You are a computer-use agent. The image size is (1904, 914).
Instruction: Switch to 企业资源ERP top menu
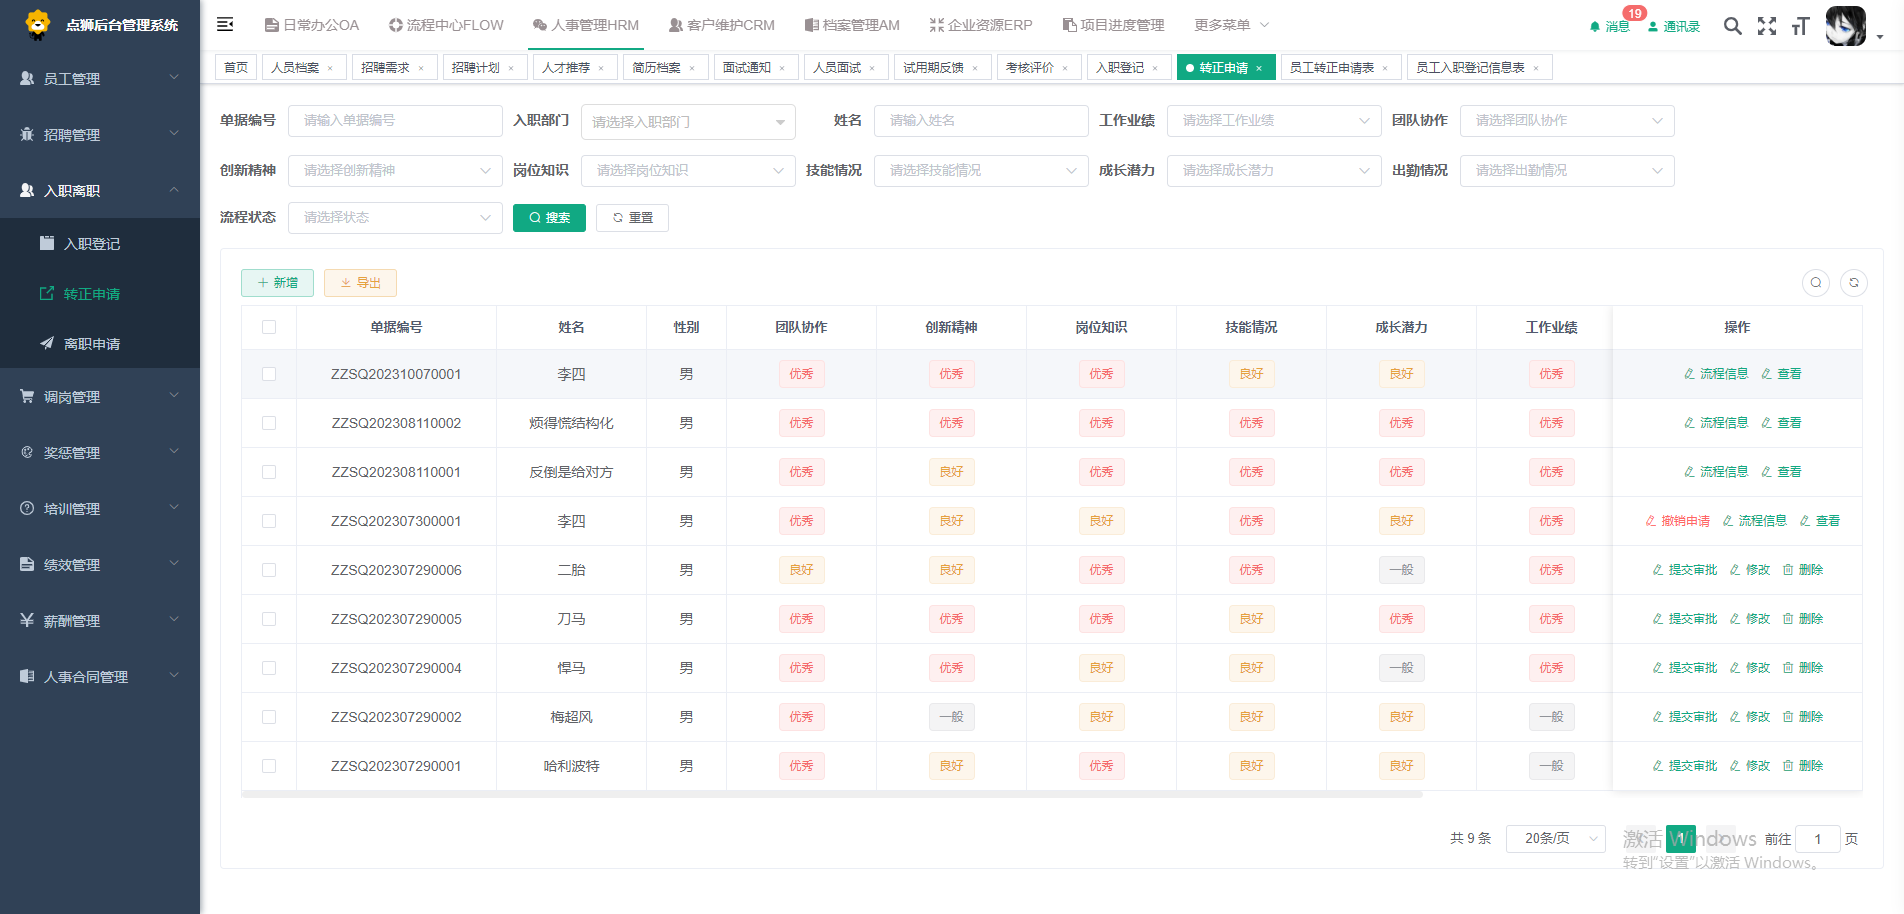pyautogui.click(x=981, y=25)
